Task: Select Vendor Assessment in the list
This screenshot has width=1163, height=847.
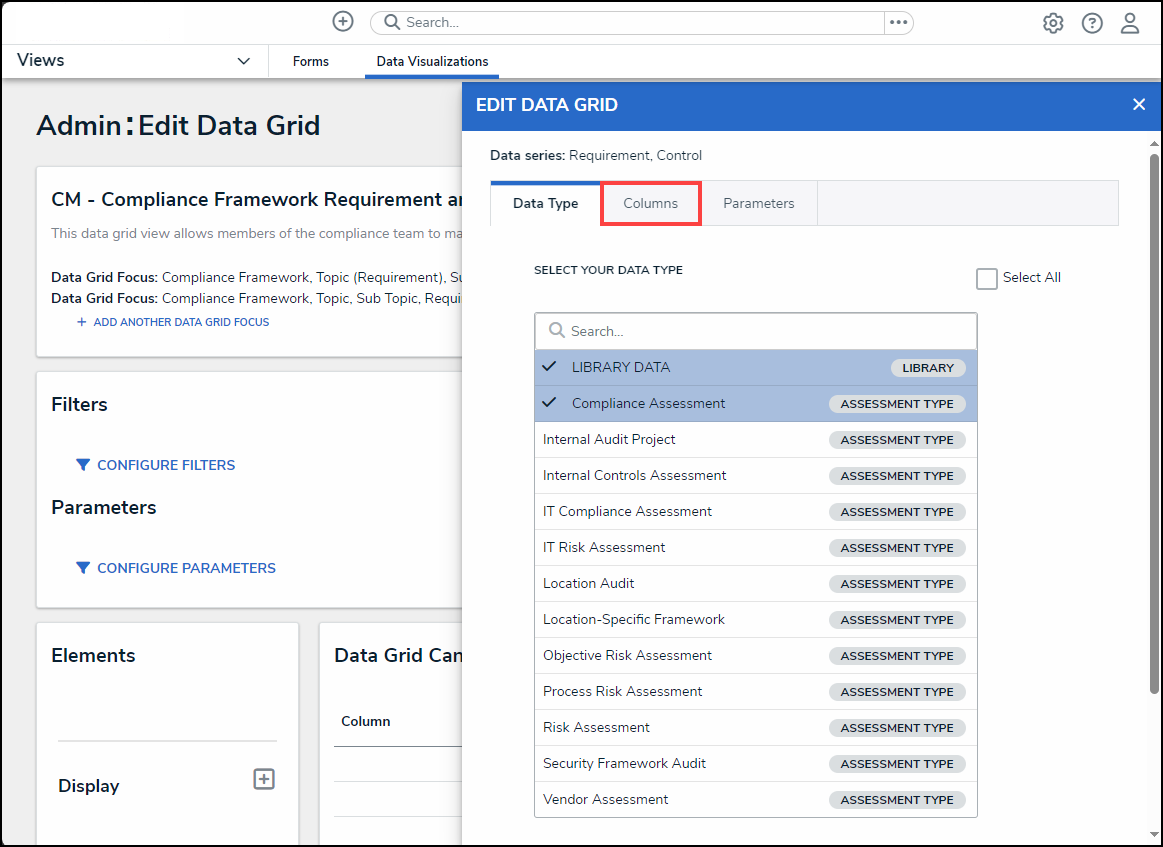Action: tap(606, 799)
